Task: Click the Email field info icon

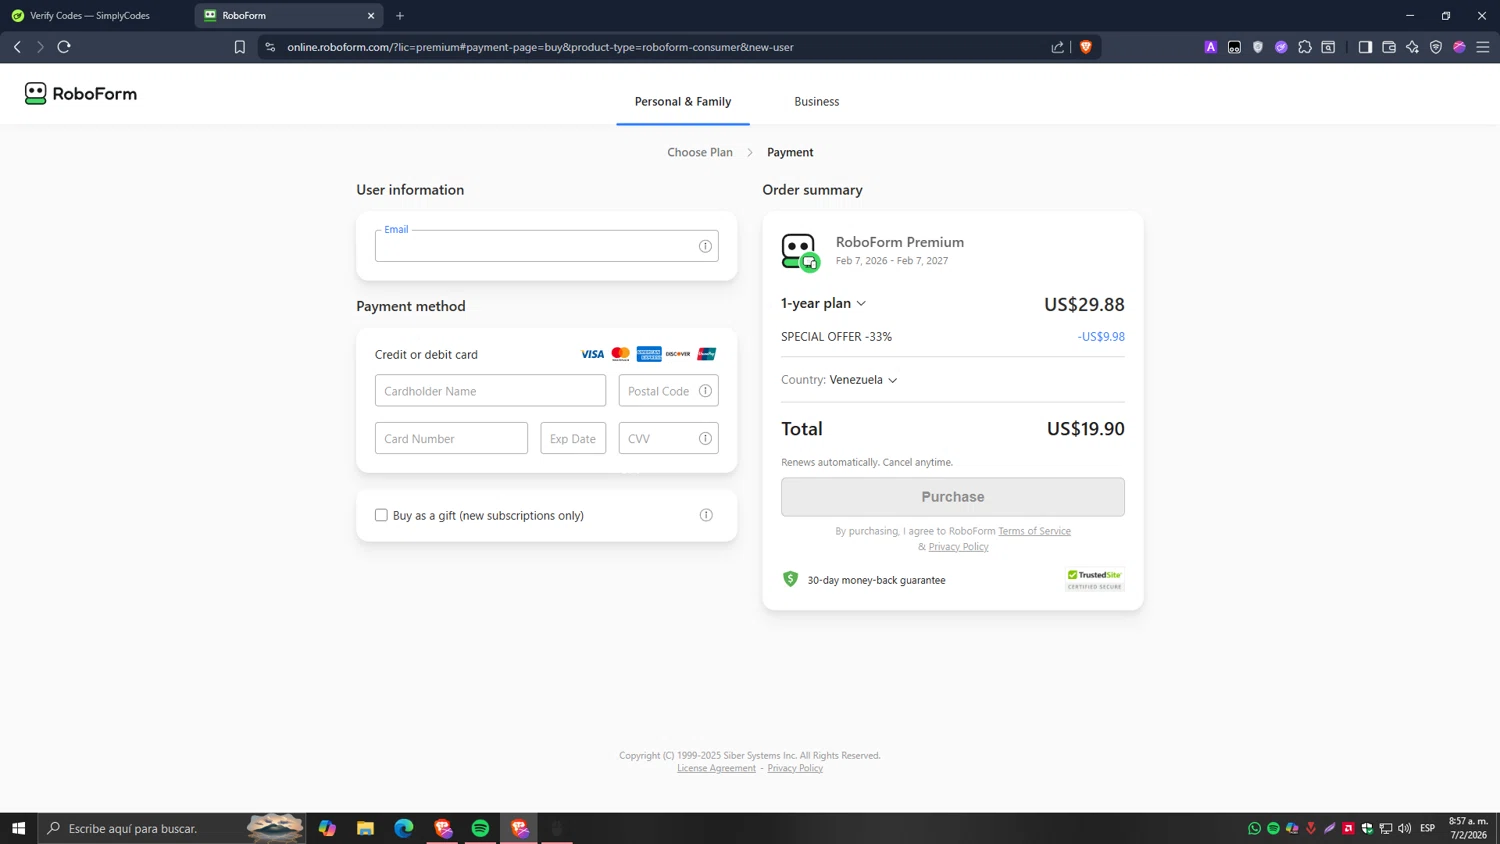Action: [x=705, y=246]
